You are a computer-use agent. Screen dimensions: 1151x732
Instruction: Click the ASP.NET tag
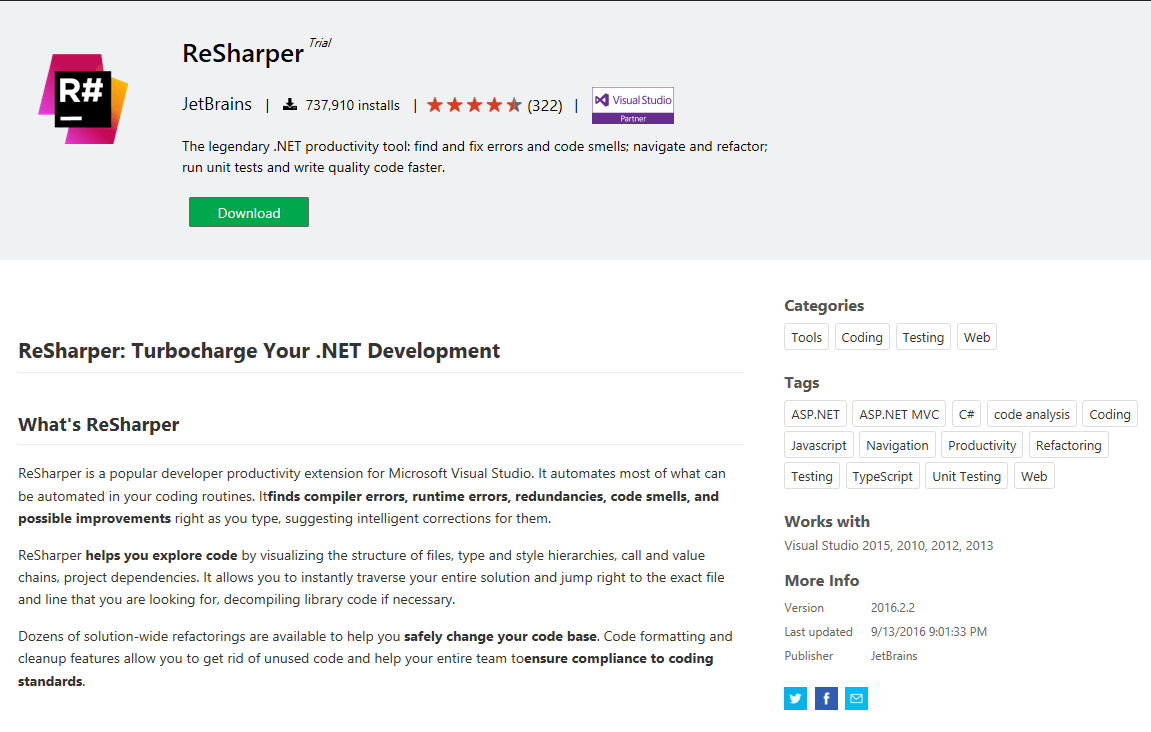click(x=815, y=414)
